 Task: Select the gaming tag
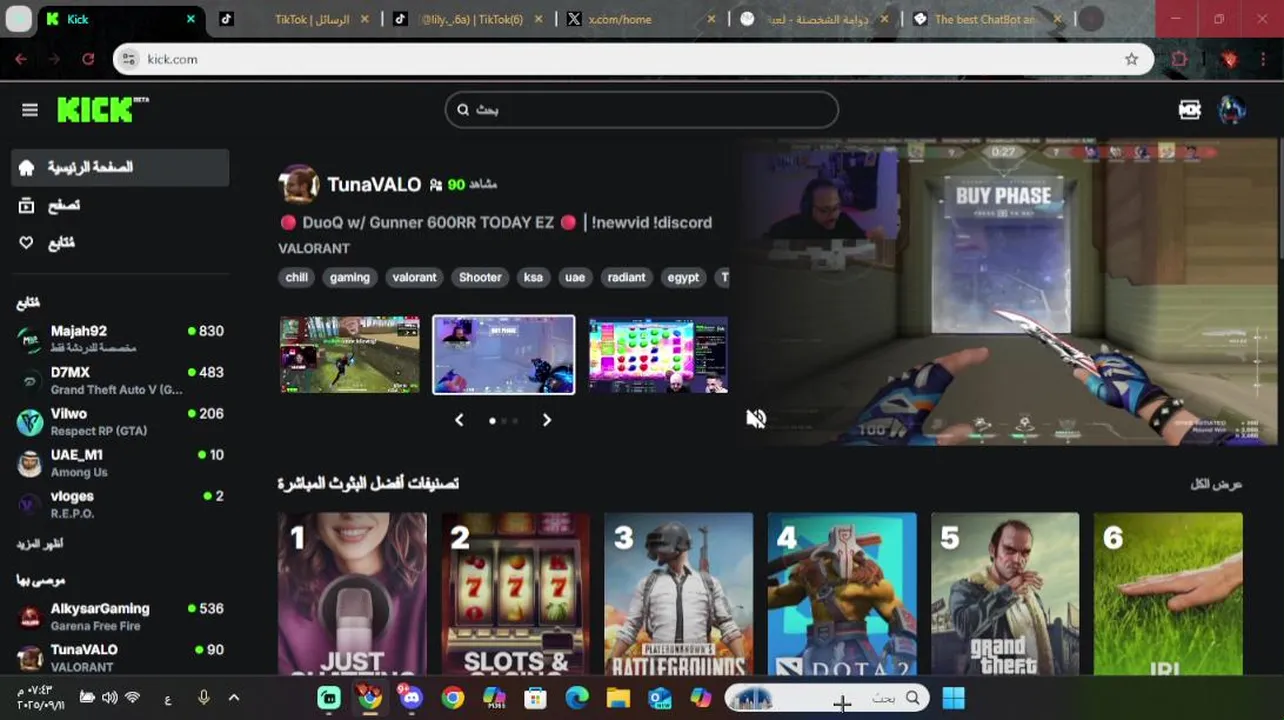point(350,277)
